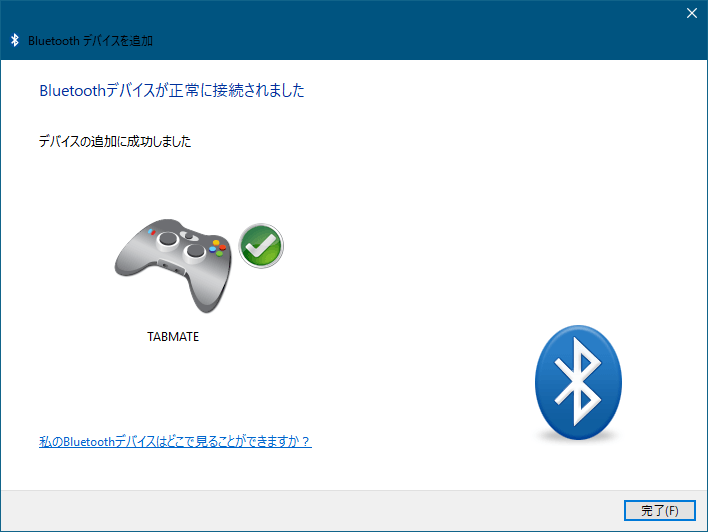Click the text デバイスの追加に成功しました
The height and width of the screenshot is (532, 708).
(115, 141)
